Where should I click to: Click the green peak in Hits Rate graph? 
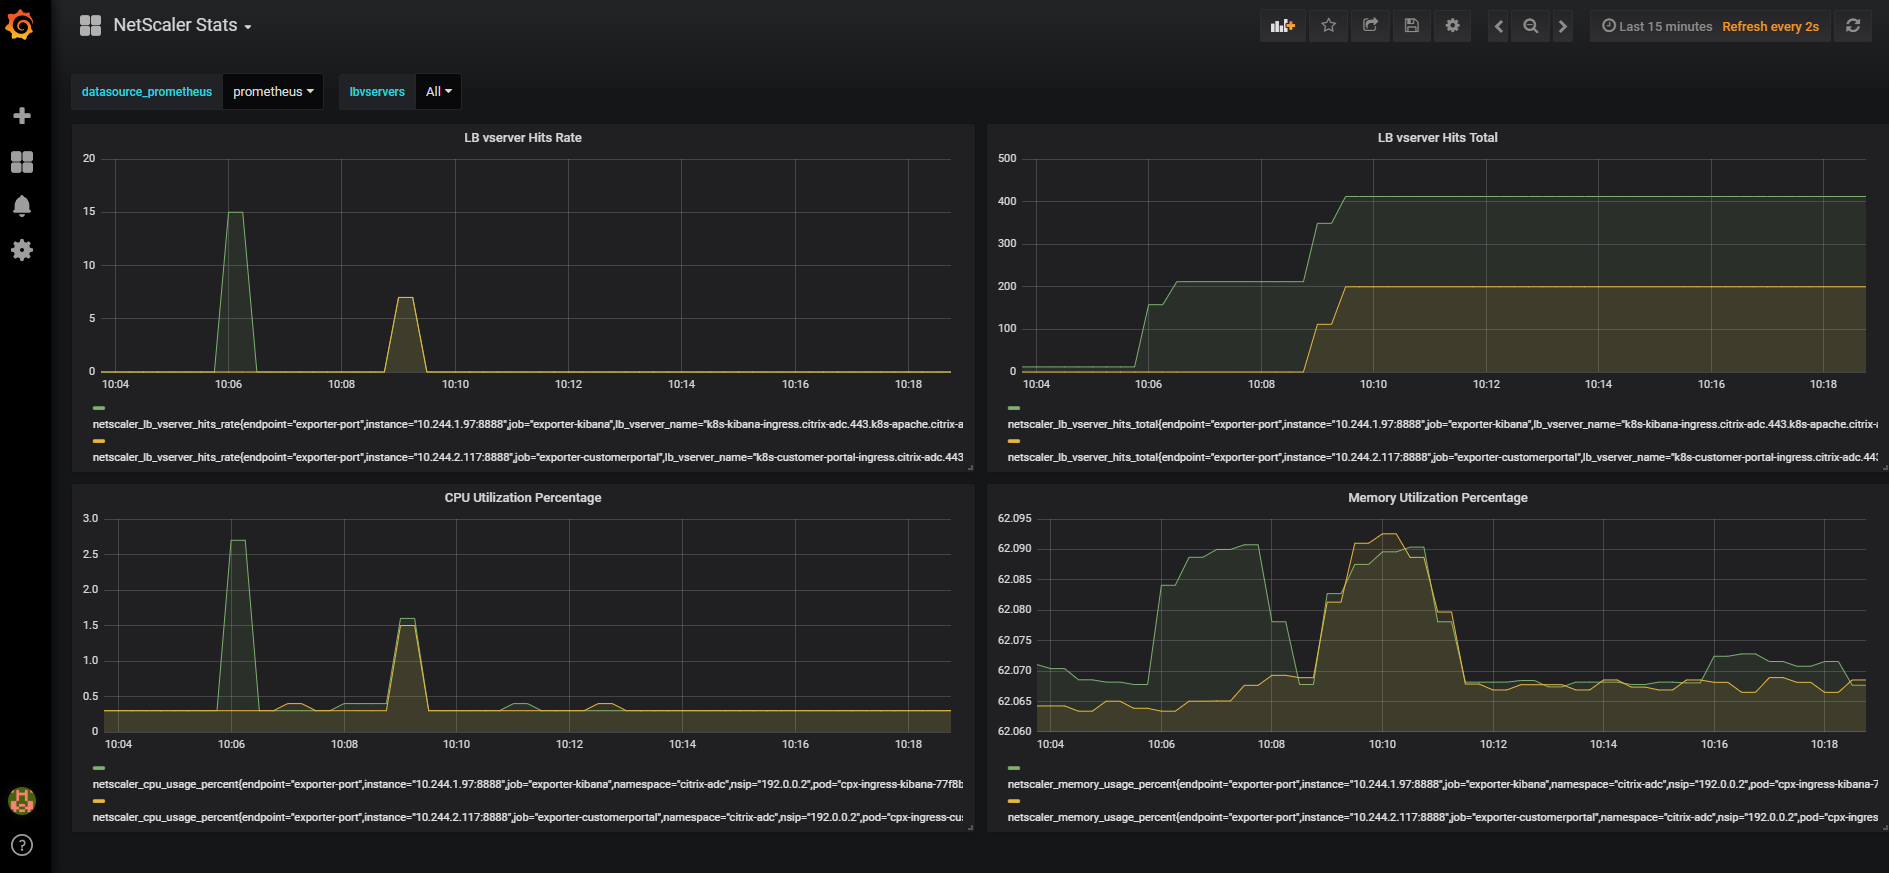(236, 212)
